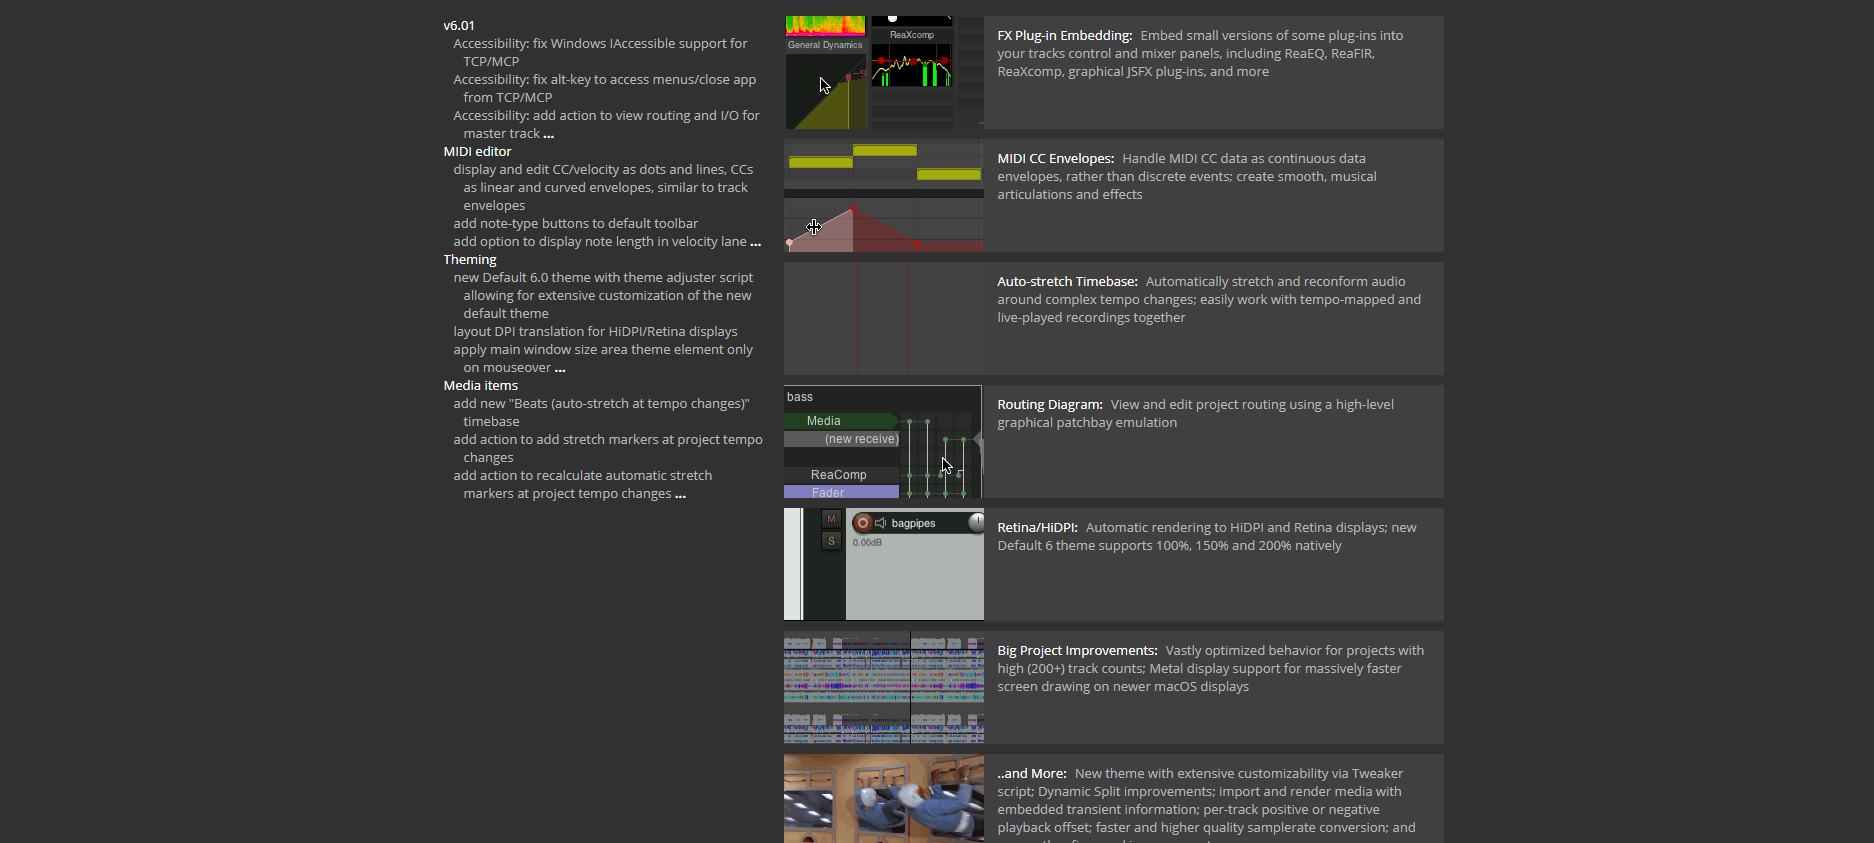
Task: Click the (new receive) routing entry
Action: point(843,439)
